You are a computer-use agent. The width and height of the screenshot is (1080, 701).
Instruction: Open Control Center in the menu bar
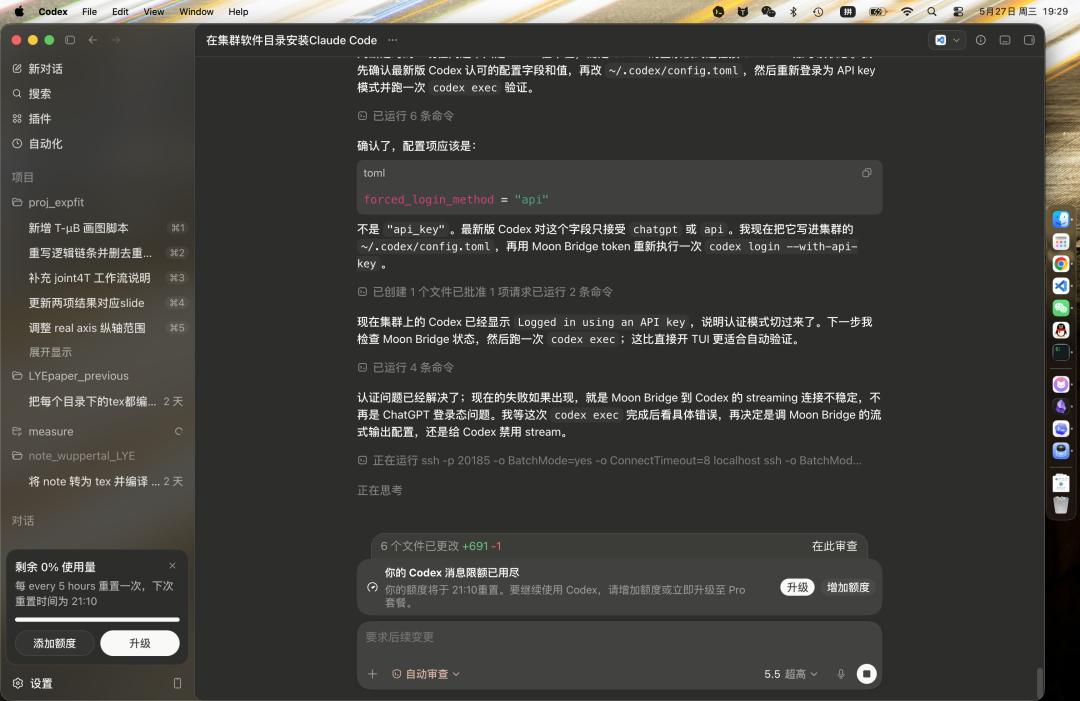tap(958, 12)
